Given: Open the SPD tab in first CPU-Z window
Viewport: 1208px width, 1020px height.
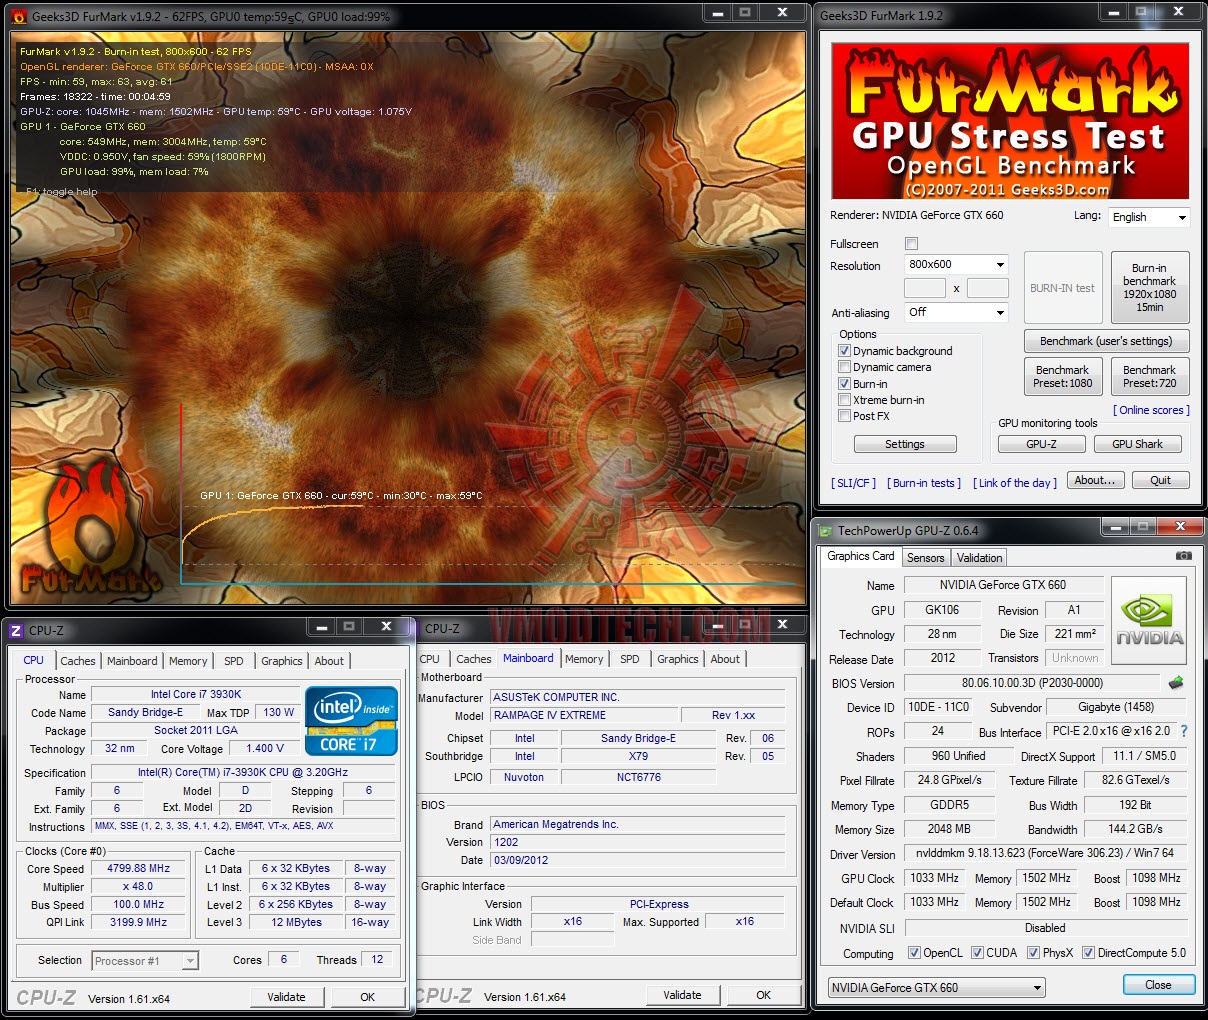Looking at the screenshot, I should tap(234, 661).
